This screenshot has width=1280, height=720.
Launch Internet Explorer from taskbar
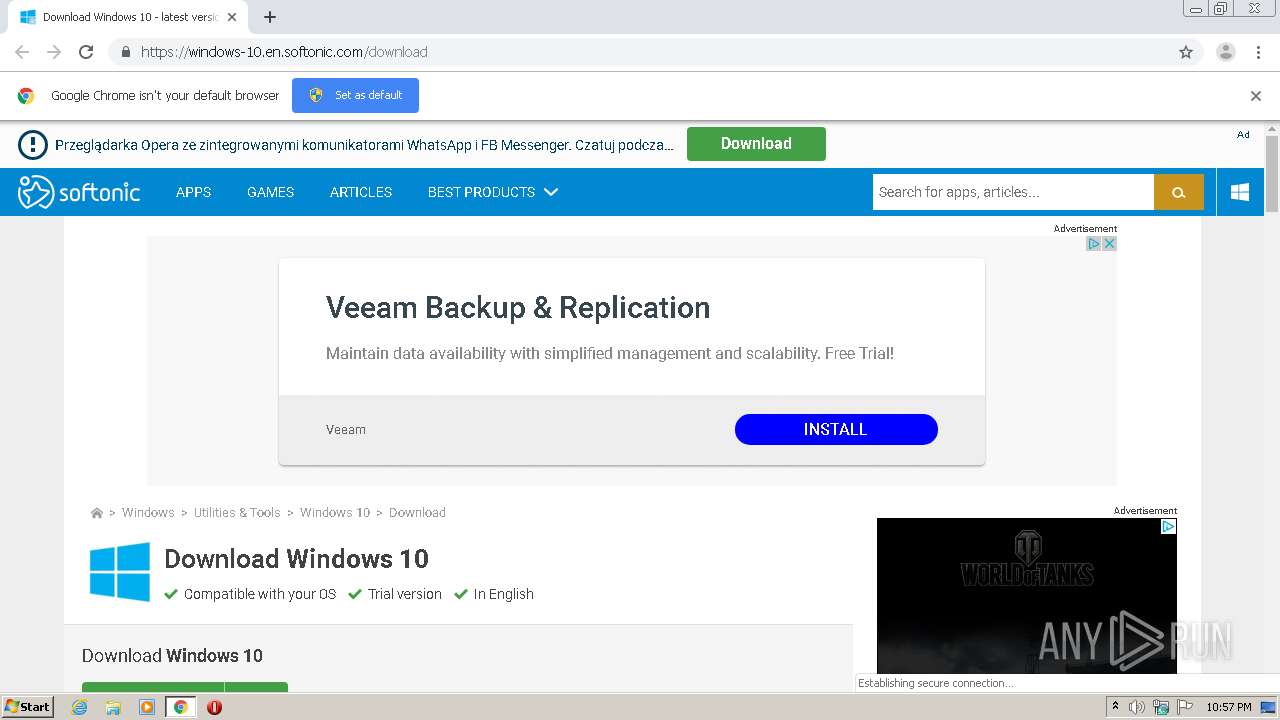[x=79, y=707]
